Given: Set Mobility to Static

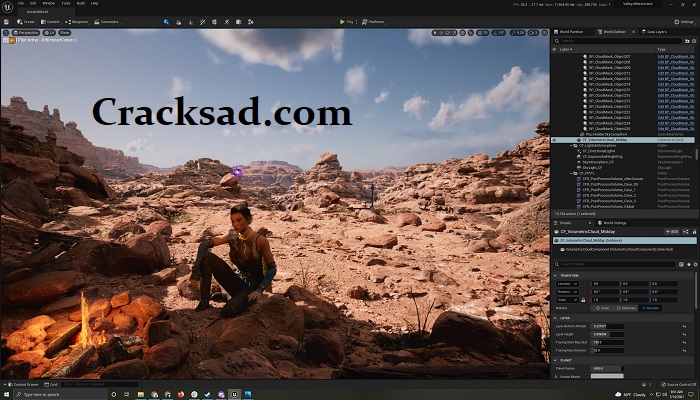Looking at the screenshot, I should pyautogui.click(x=603, y=308).
